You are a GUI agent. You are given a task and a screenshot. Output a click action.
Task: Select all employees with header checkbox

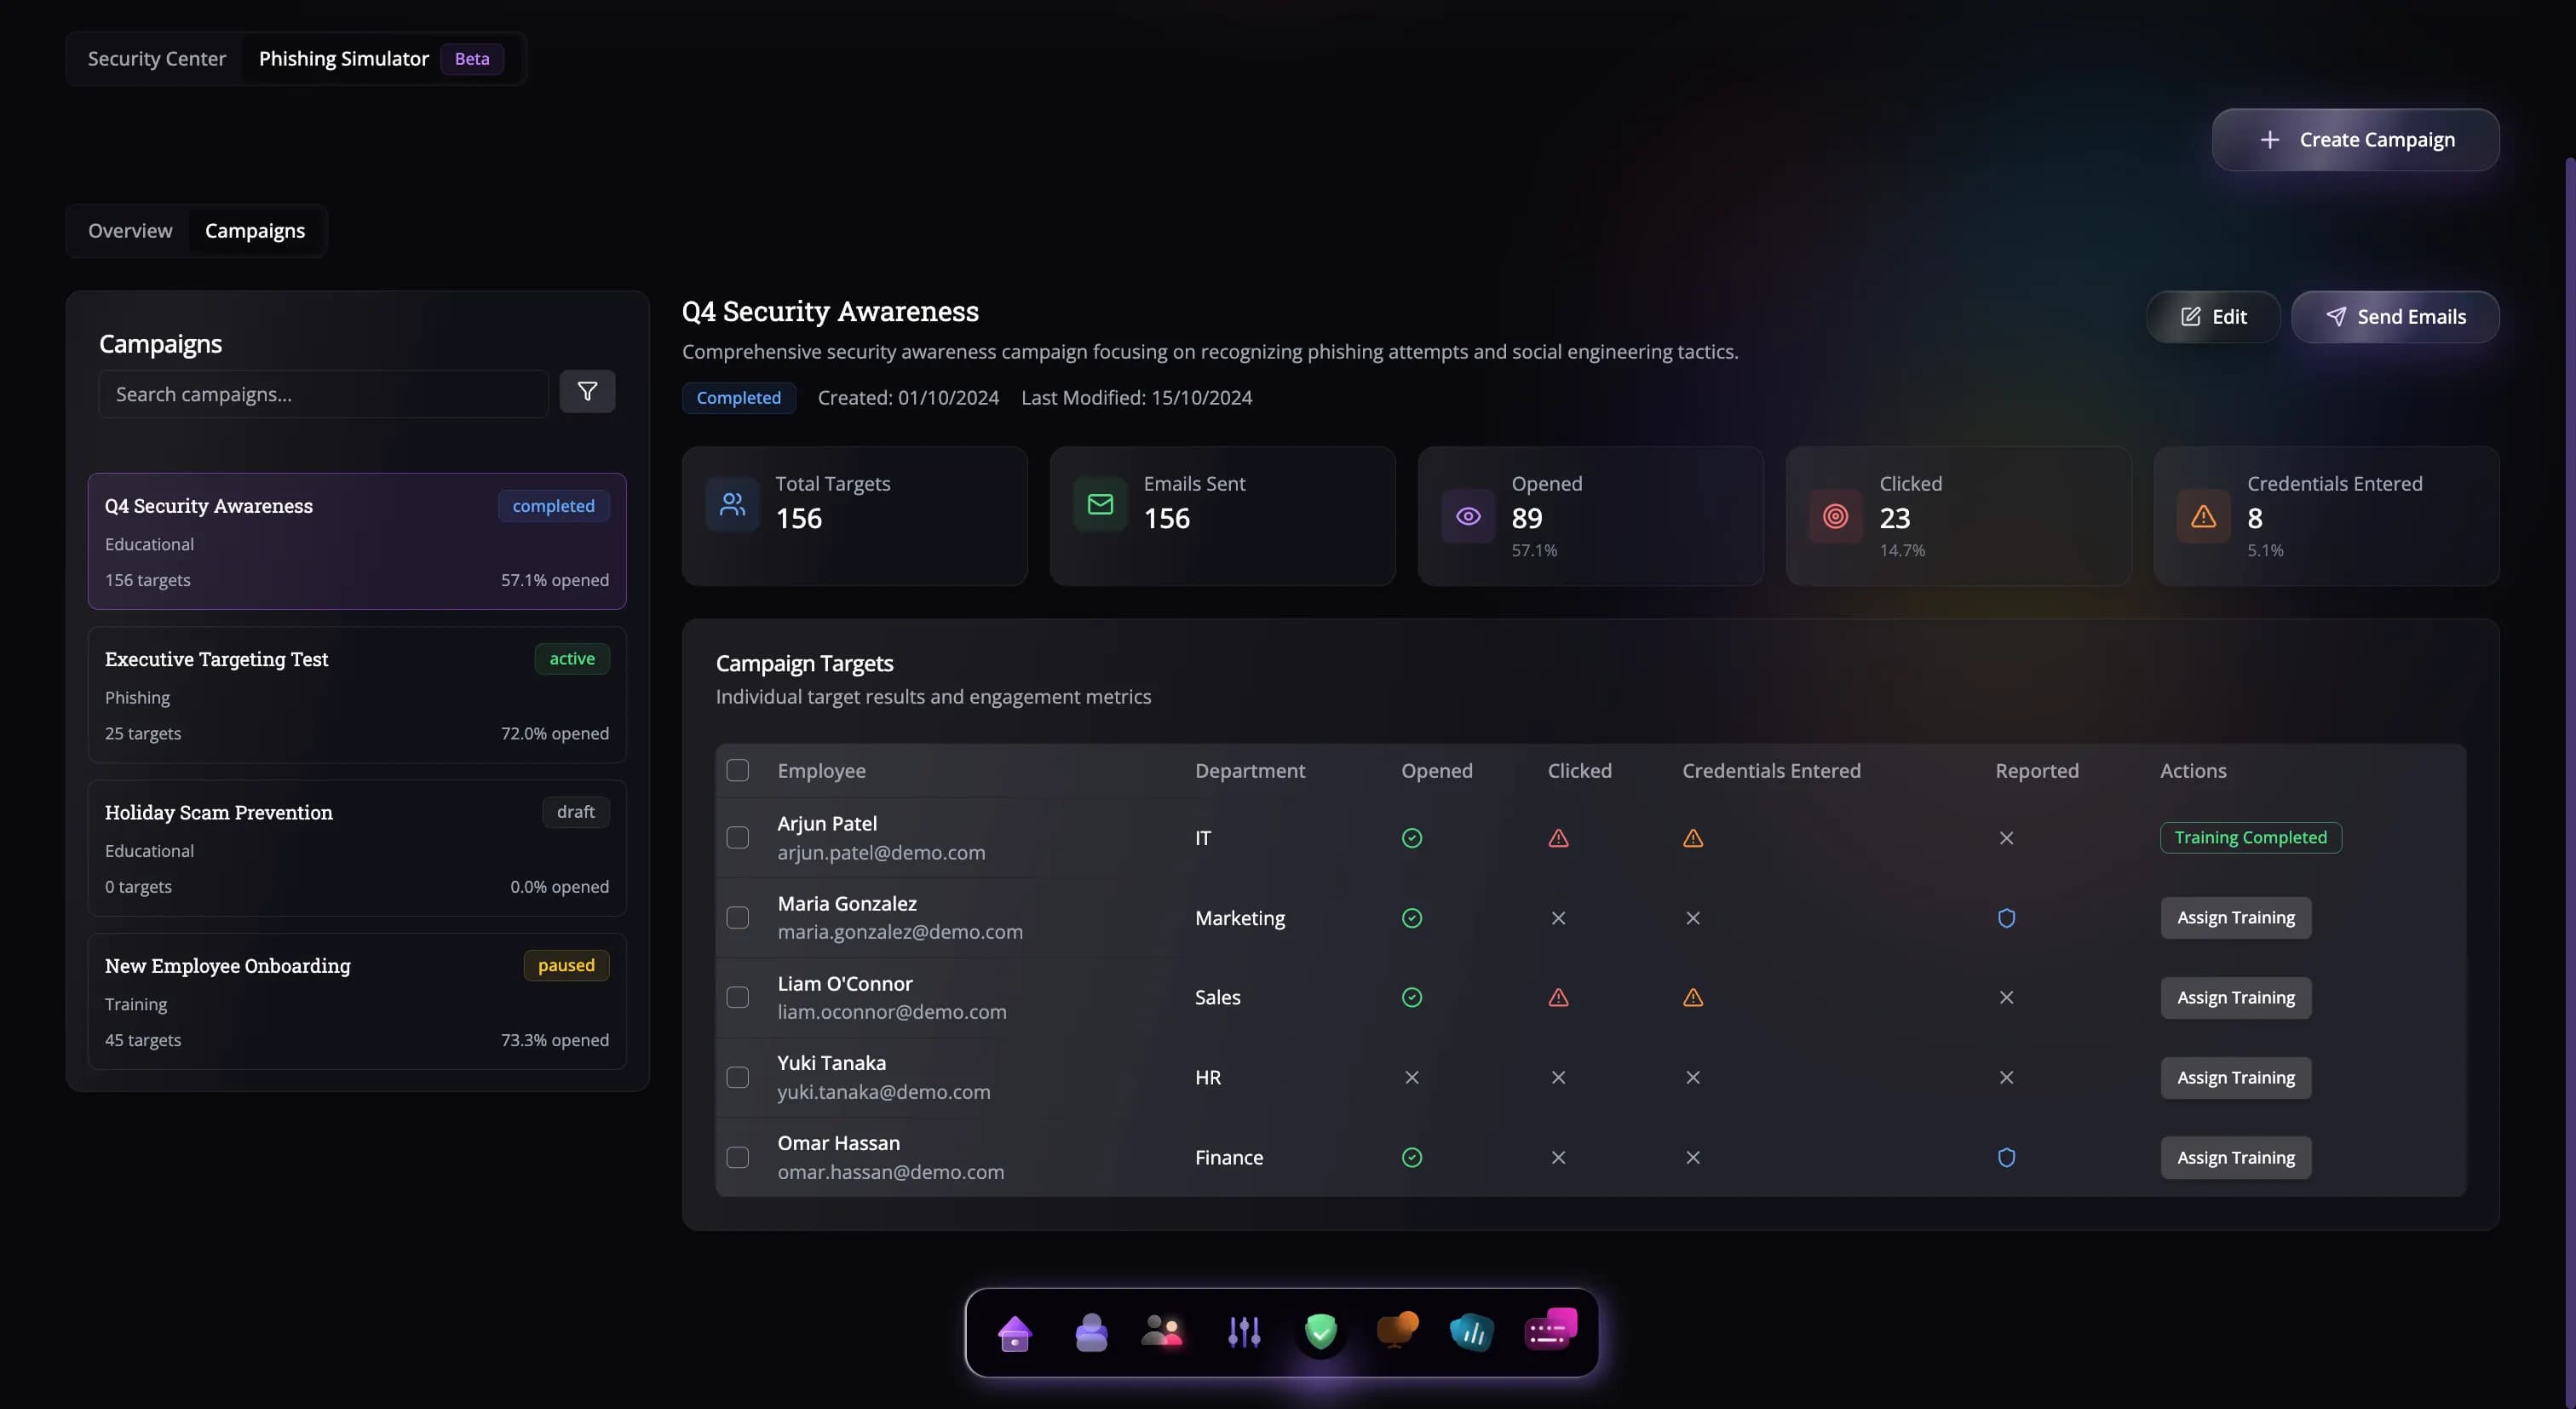click(737, 770)
